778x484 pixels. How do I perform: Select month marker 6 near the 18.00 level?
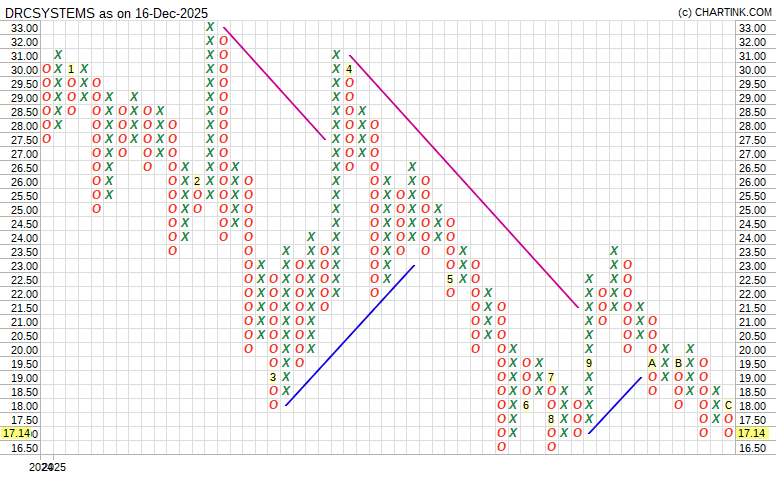pyautogui.click(x=526, y=405)
